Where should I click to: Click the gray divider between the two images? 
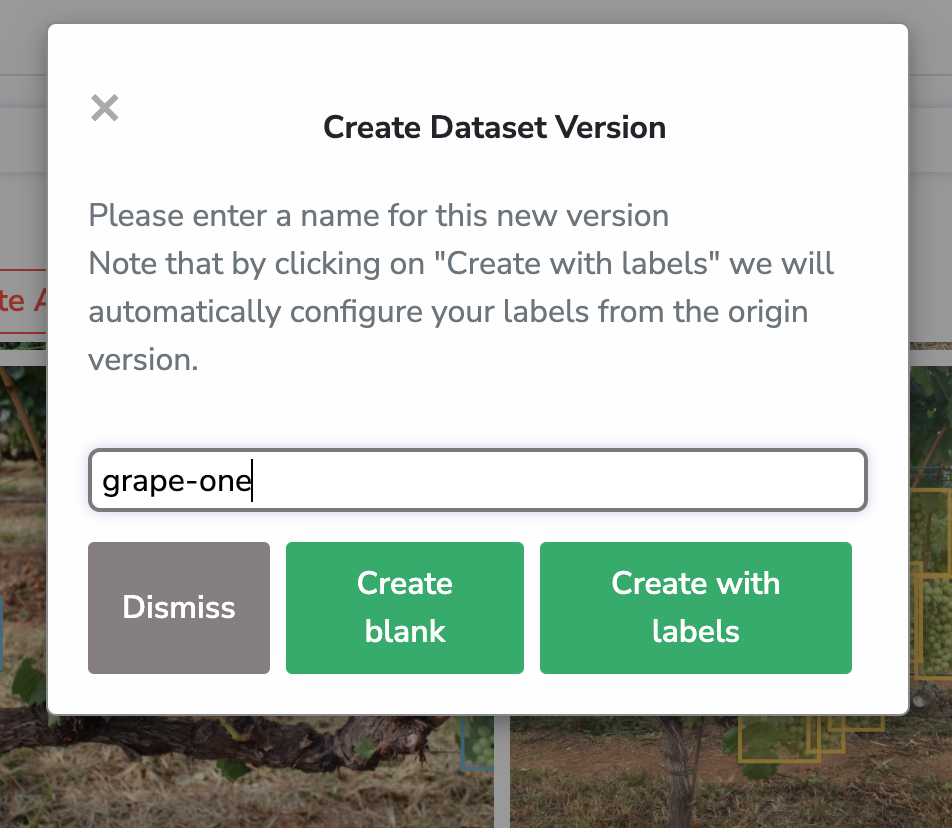(x=502, y=772)
